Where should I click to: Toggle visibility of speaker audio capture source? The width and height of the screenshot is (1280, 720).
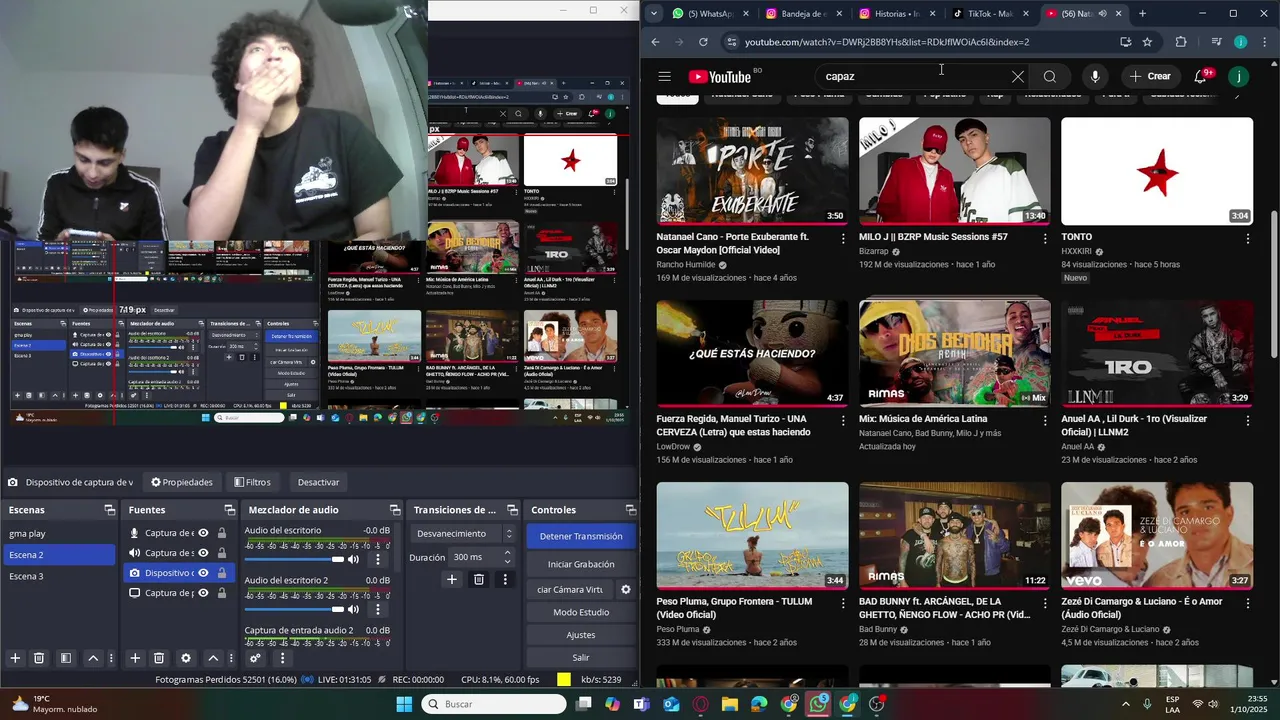[204, 553]
